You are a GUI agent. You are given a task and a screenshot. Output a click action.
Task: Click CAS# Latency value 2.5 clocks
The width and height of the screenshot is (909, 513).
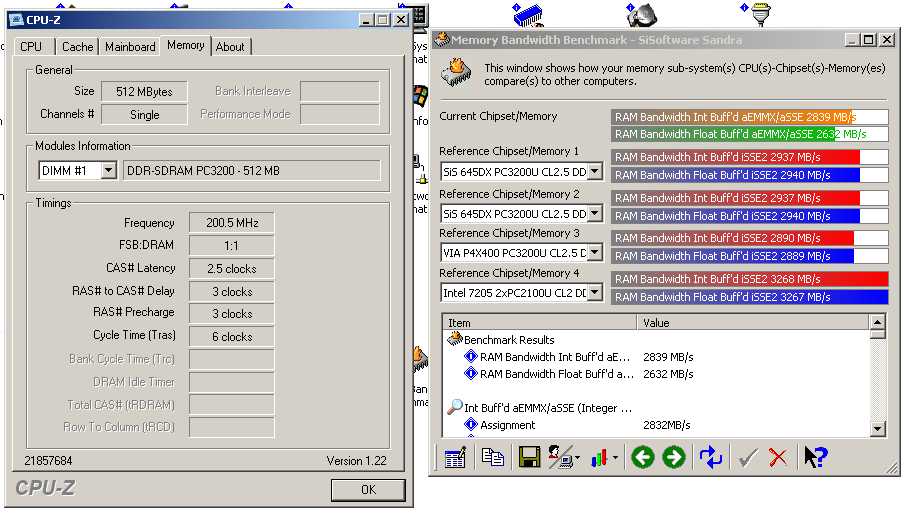[232, 268]
